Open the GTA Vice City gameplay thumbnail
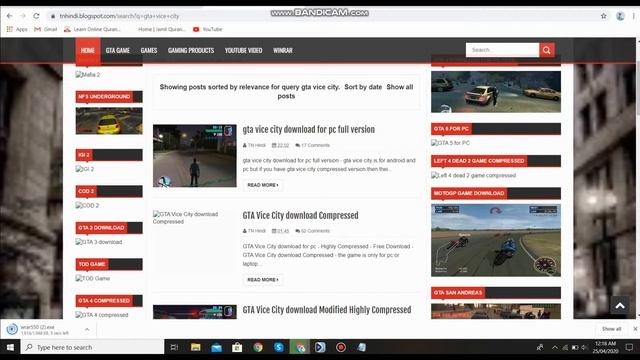The width and height of the screenshot is (640, 360). [195, 156]
